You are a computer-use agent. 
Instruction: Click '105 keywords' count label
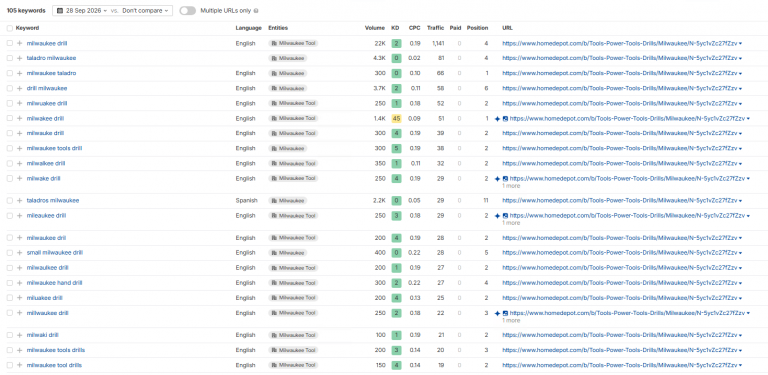(26, 10)
